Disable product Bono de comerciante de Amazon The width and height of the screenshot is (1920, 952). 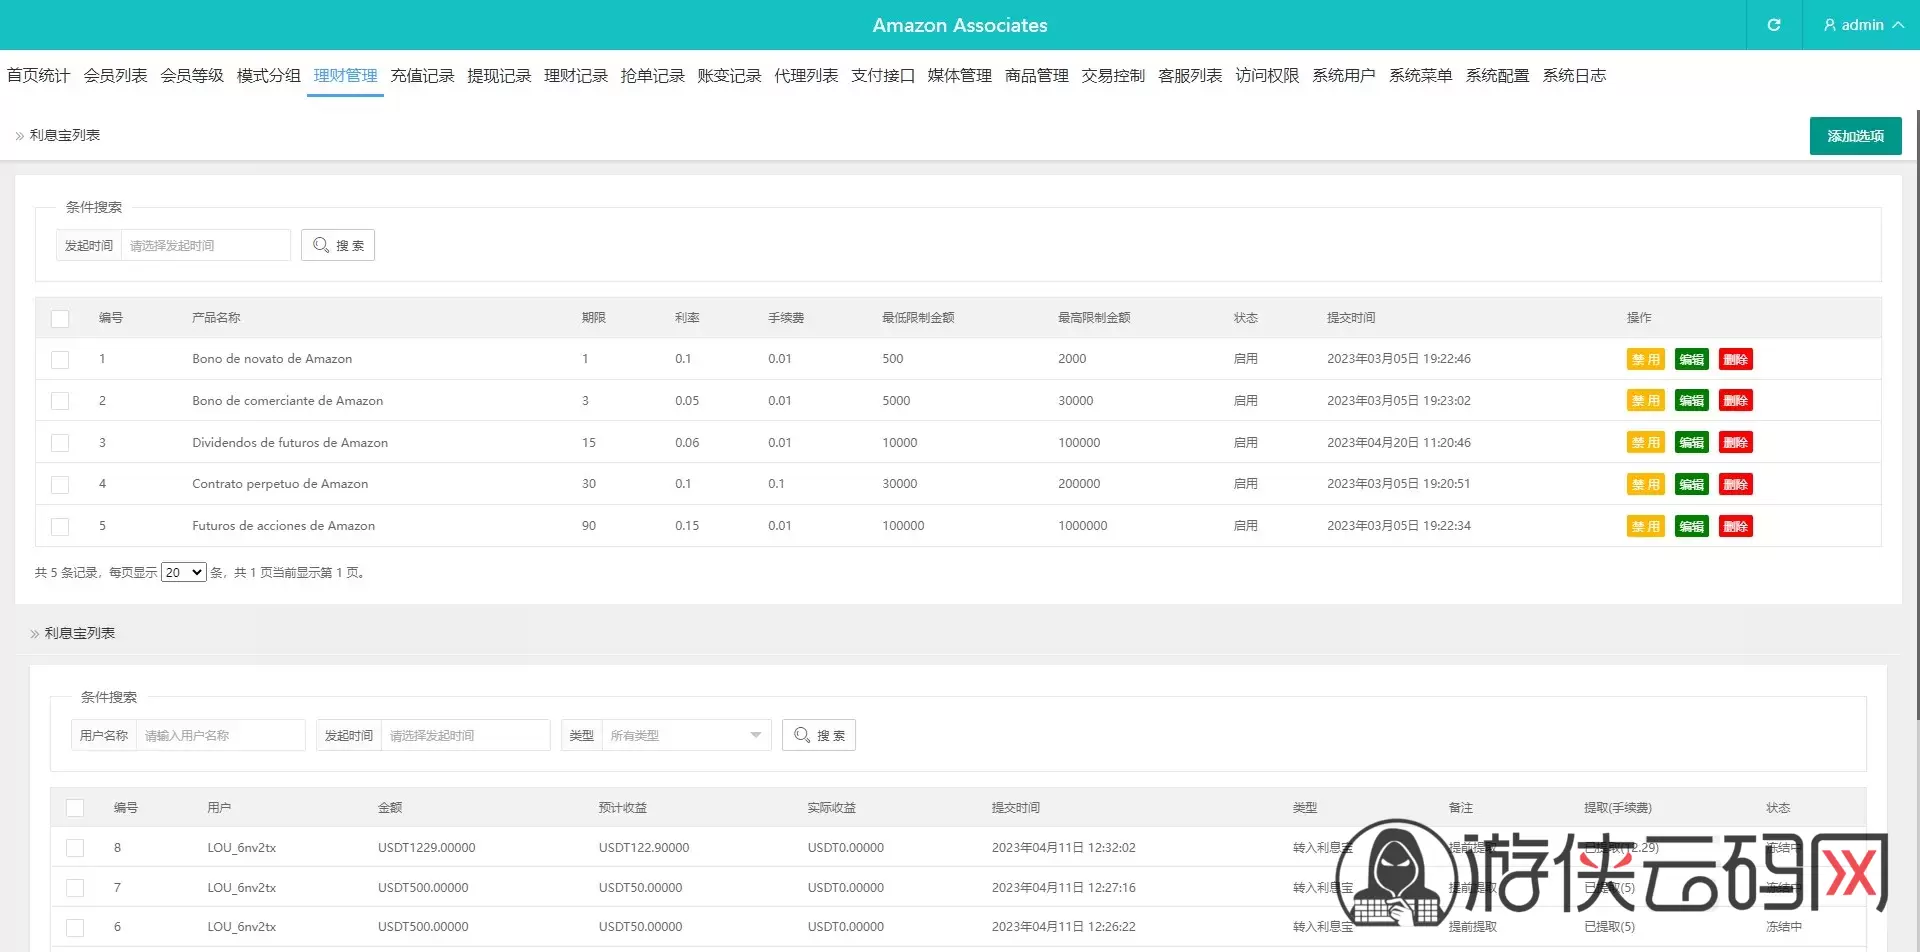[x=1645, y=401]
